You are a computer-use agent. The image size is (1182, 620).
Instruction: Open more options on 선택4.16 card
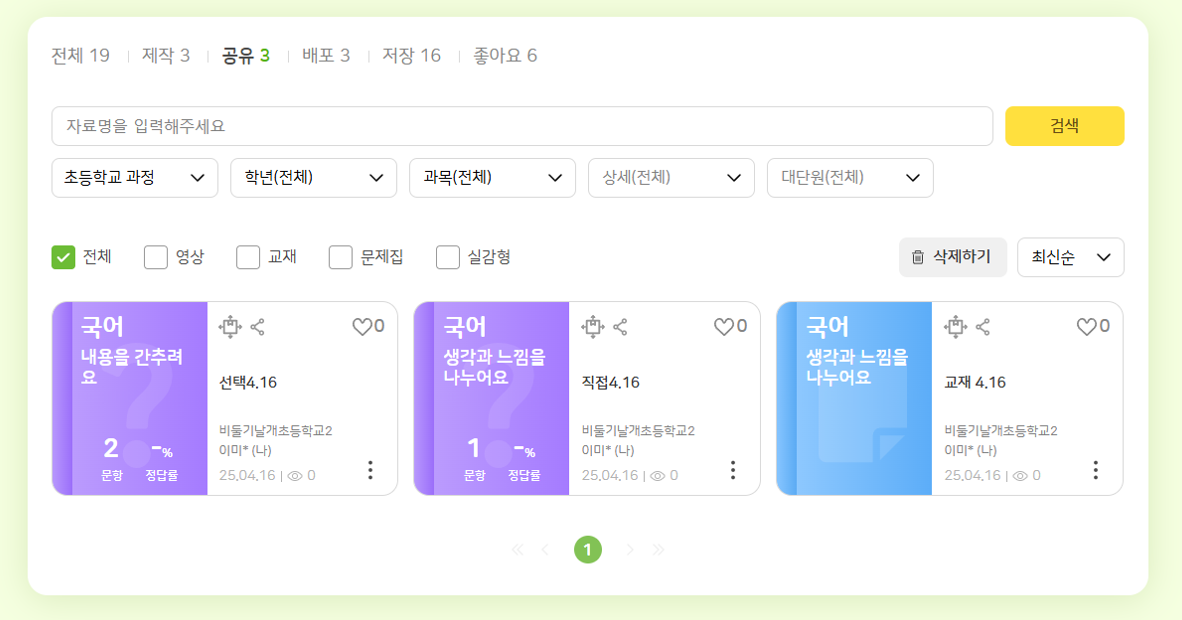(x=370, y=470)
